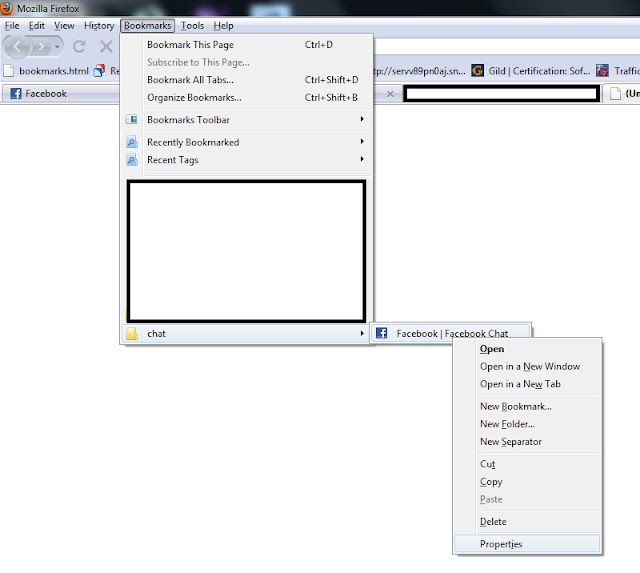The width and height of the screenshot is (640, 573).
Task: Choose New Separator from context menu
Action: click(x=527, y=442)
